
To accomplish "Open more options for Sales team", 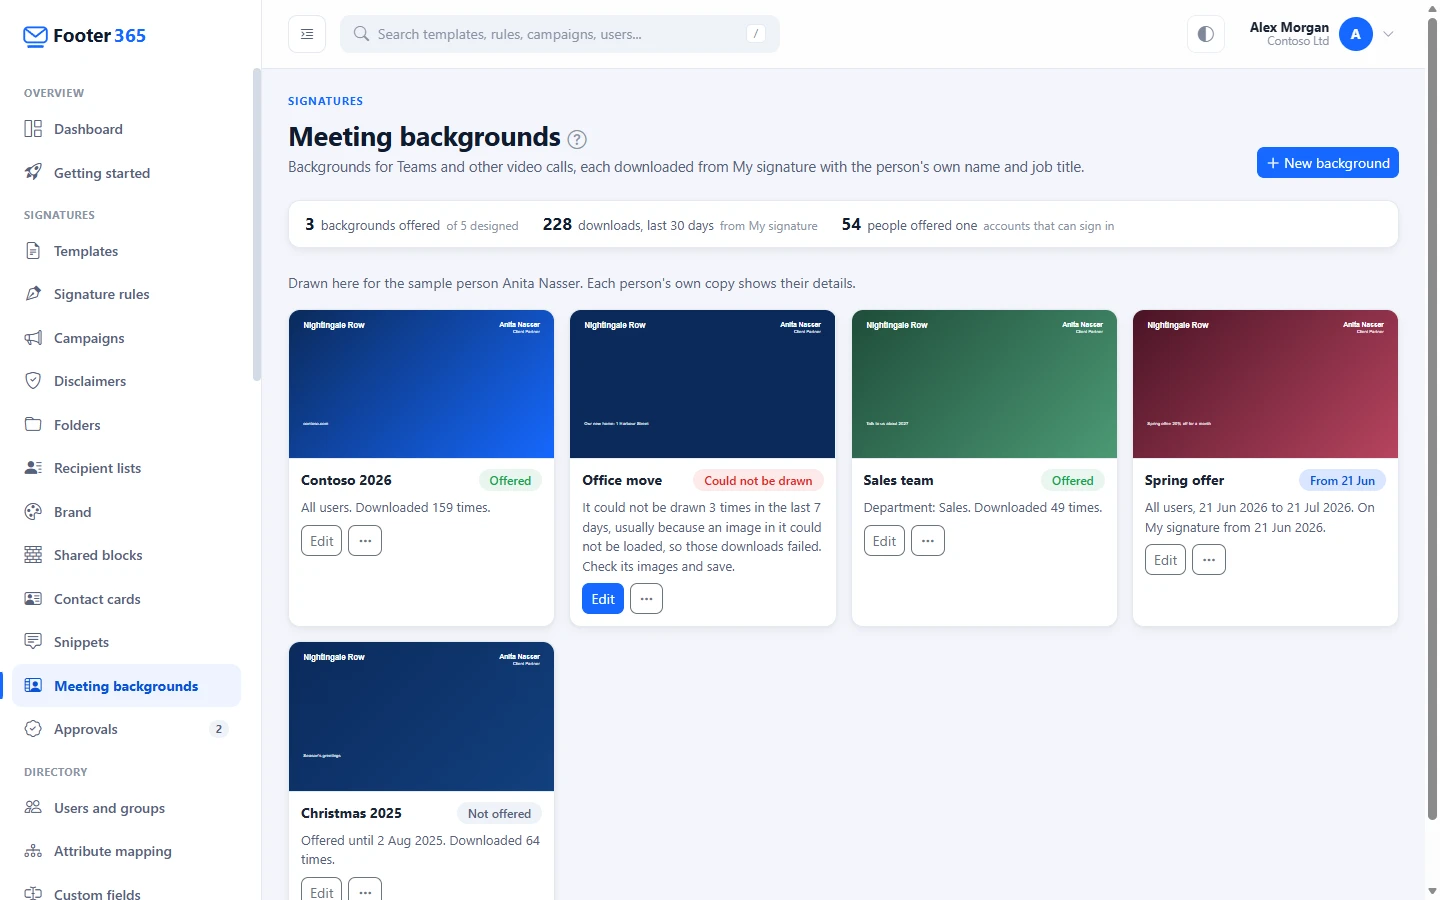I will (x=928, y=541).
